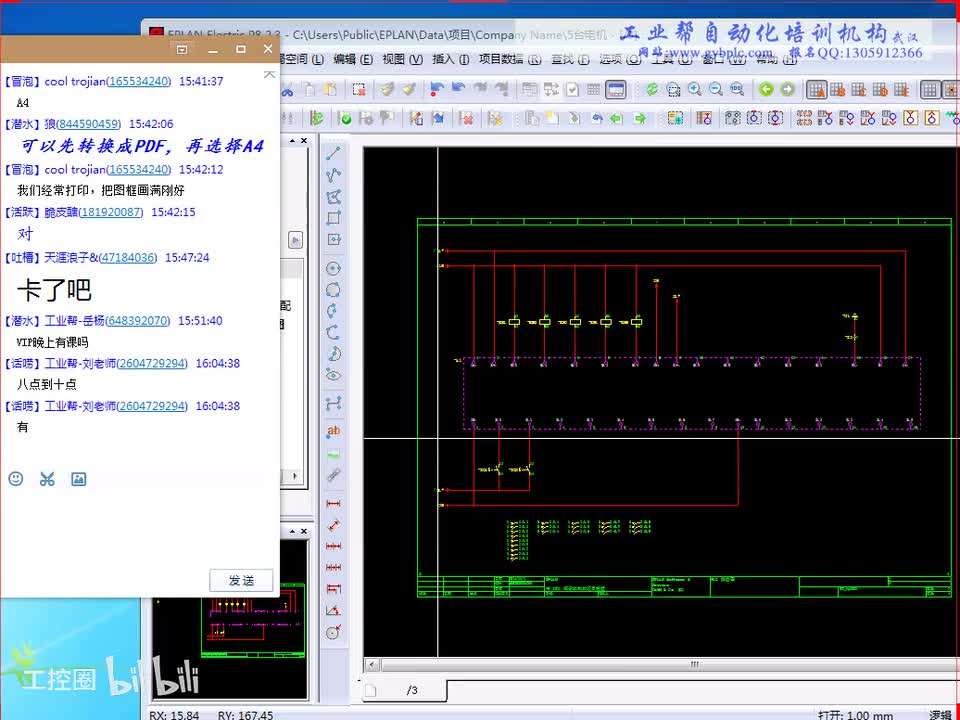Screen dimensions: 960x720
Task: Select the Text 'ab' insert tool
Action: (334, 431)
